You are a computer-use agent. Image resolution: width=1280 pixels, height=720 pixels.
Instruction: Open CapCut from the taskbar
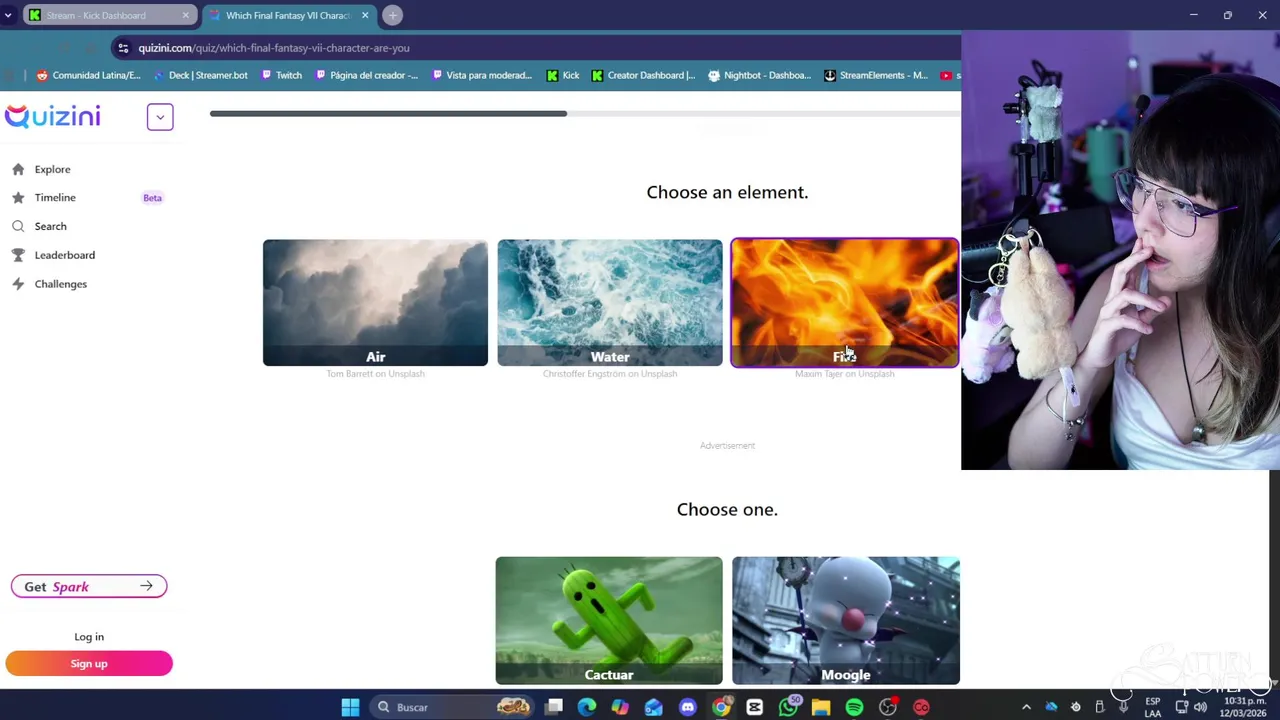(x=754, y=707)
